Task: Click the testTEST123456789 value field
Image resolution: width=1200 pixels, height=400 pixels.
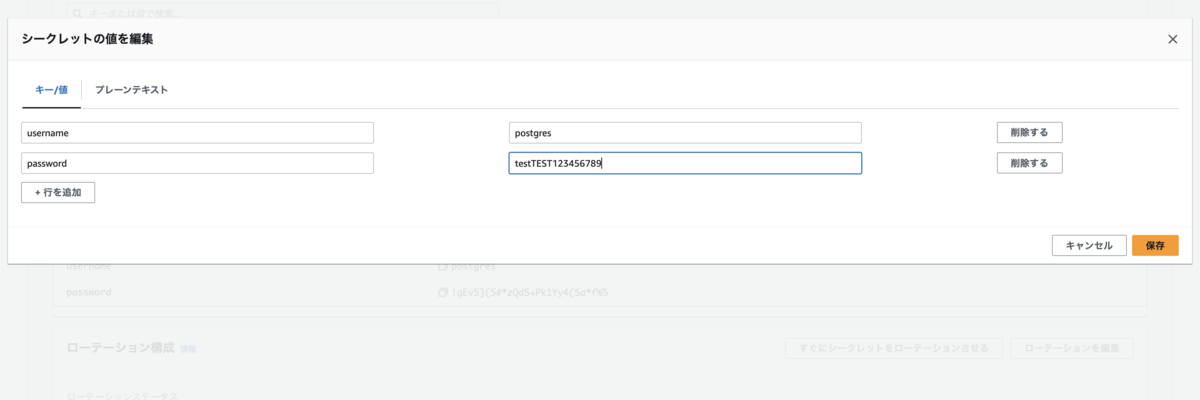Action: coord(685,163)
